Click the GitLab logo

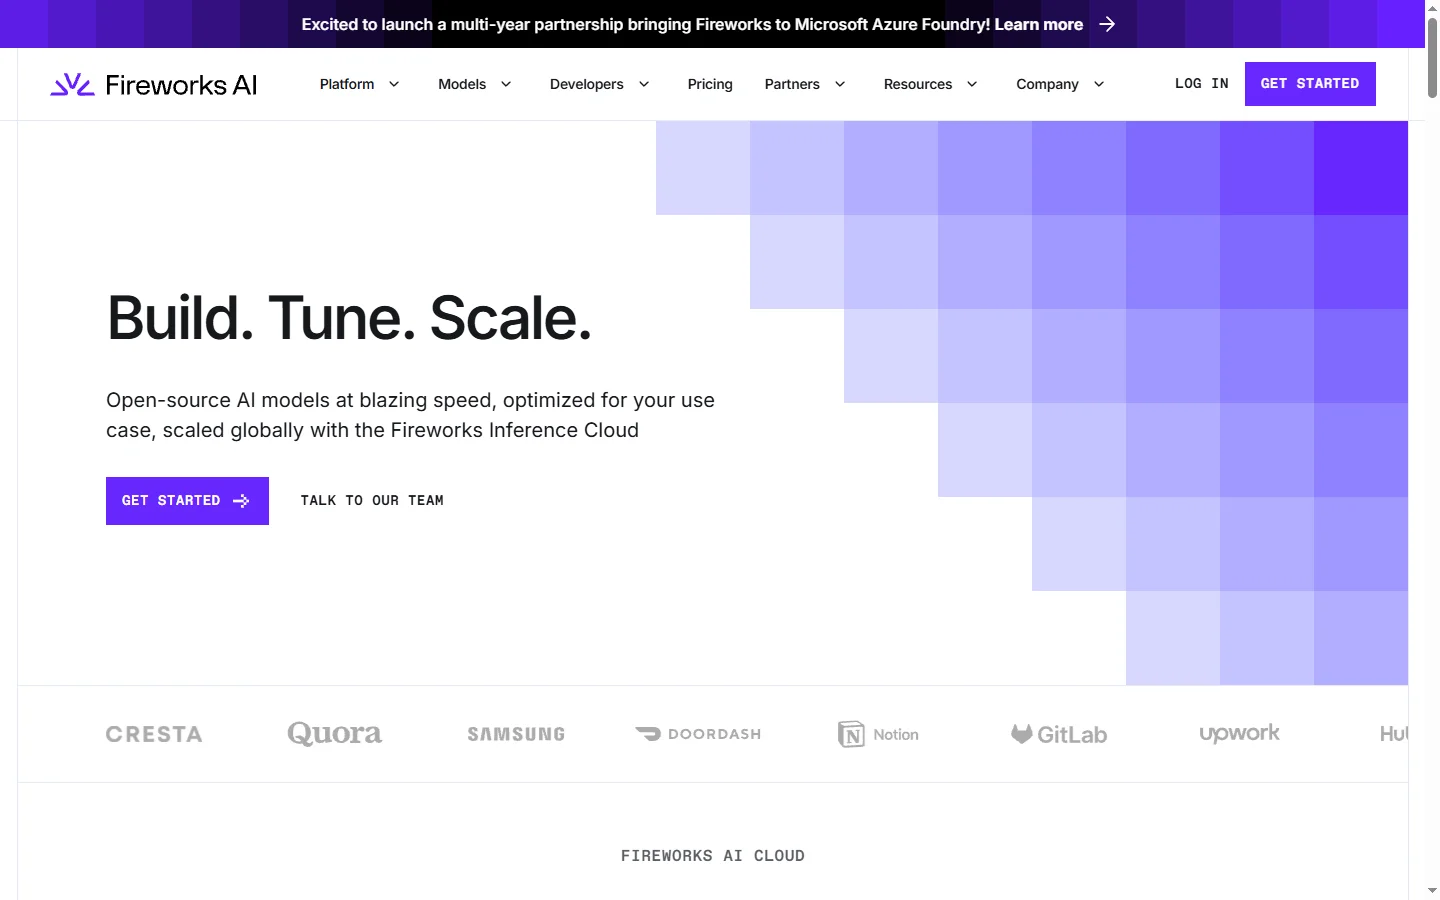click(1059, 734)
